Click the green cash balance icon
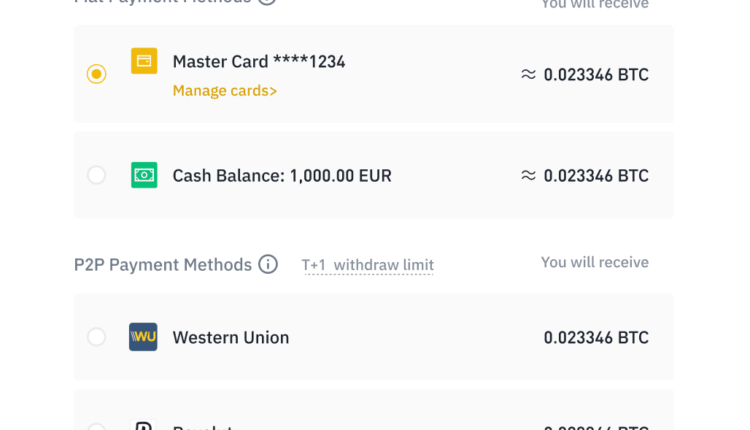Screen dimensions: 750x430 144,175
